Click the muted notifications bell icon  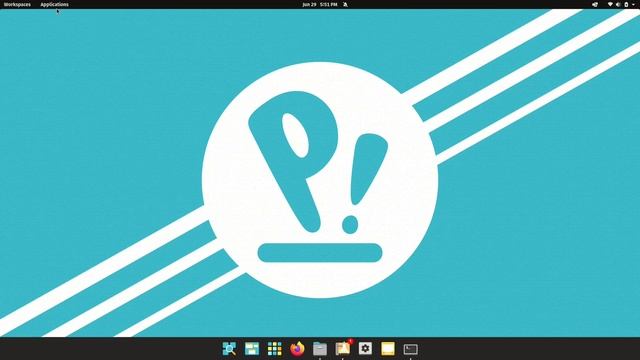tap(345, 4)
